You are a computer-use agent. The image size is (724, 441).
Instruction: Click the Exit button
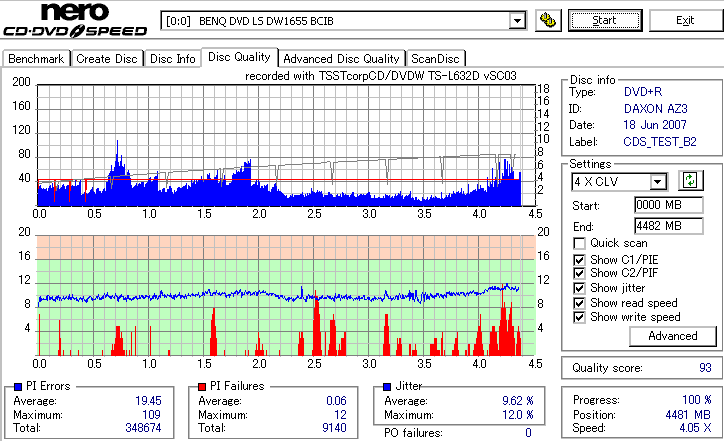click(x=685, y=20)
